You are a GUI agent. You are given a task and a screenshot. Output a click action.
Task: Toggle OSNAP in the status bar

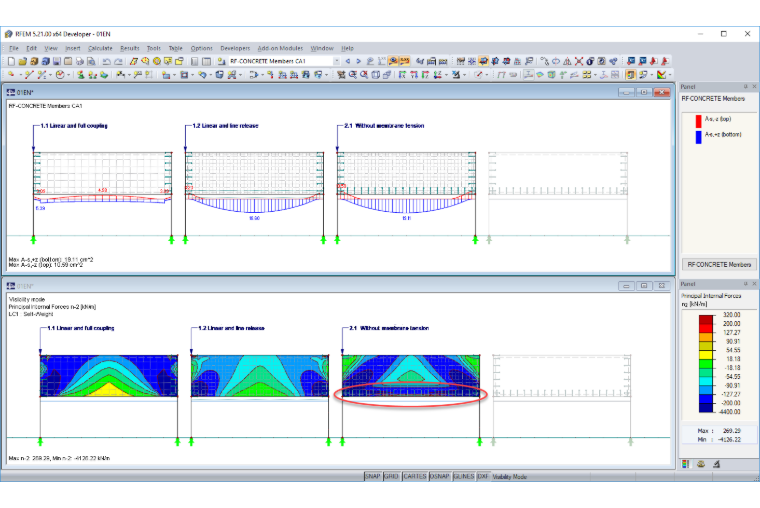coord(439,476)
